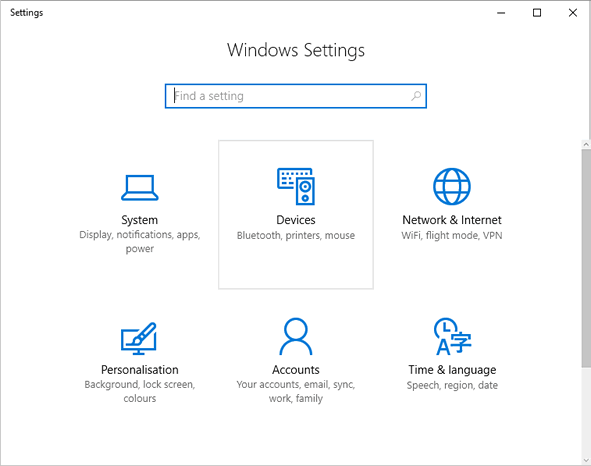Screen dimensions: 591x466
Task: Minimize the Settings window
Action: 501,13
